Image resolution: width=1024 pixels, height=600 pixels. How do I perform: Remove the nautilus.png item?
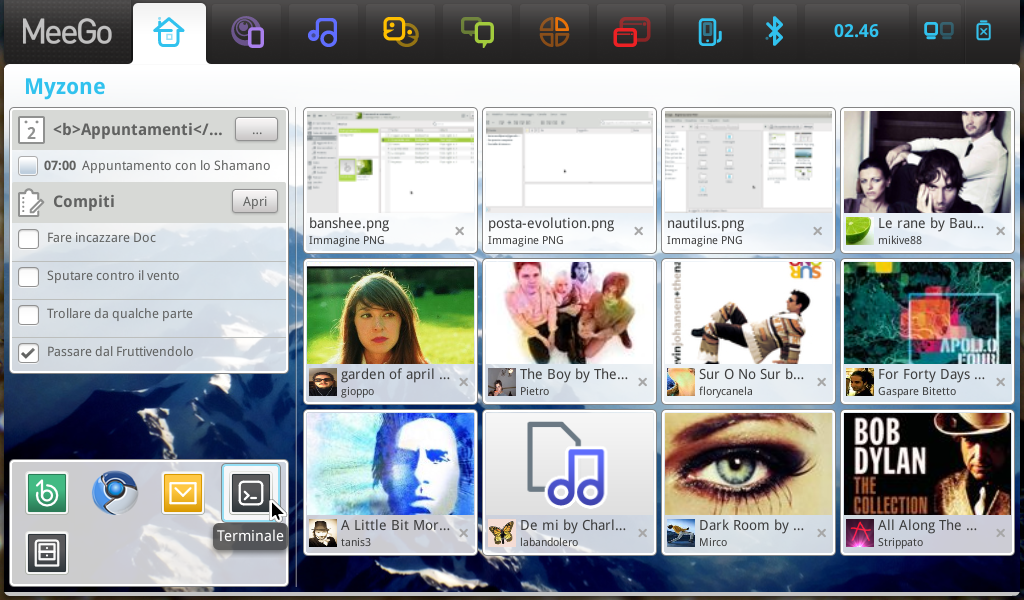818,231
